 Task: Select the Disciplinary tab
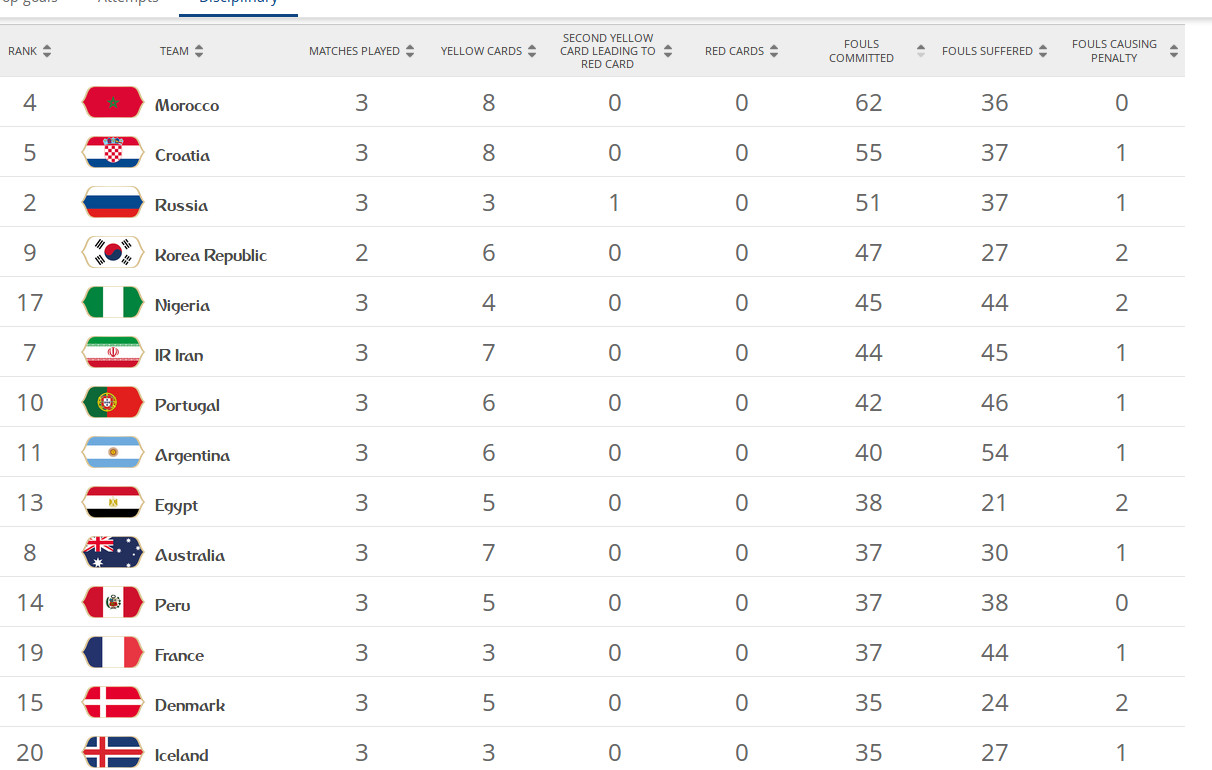(x=238, y=3)
